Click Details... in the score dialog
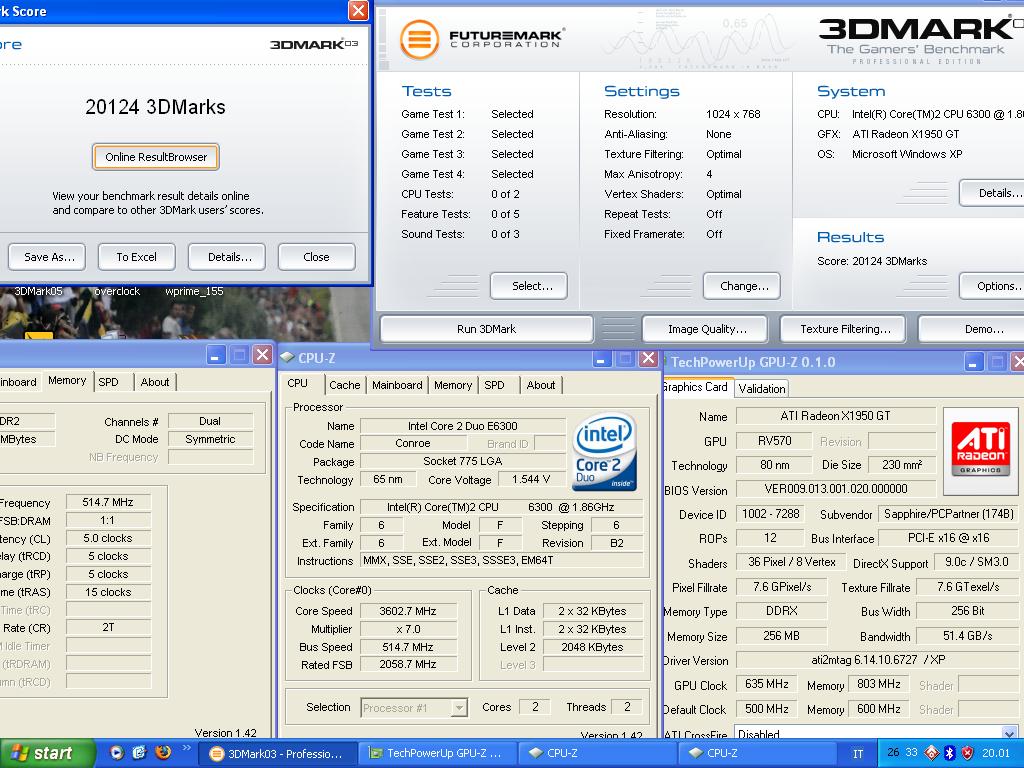 [x=229, y=257]
